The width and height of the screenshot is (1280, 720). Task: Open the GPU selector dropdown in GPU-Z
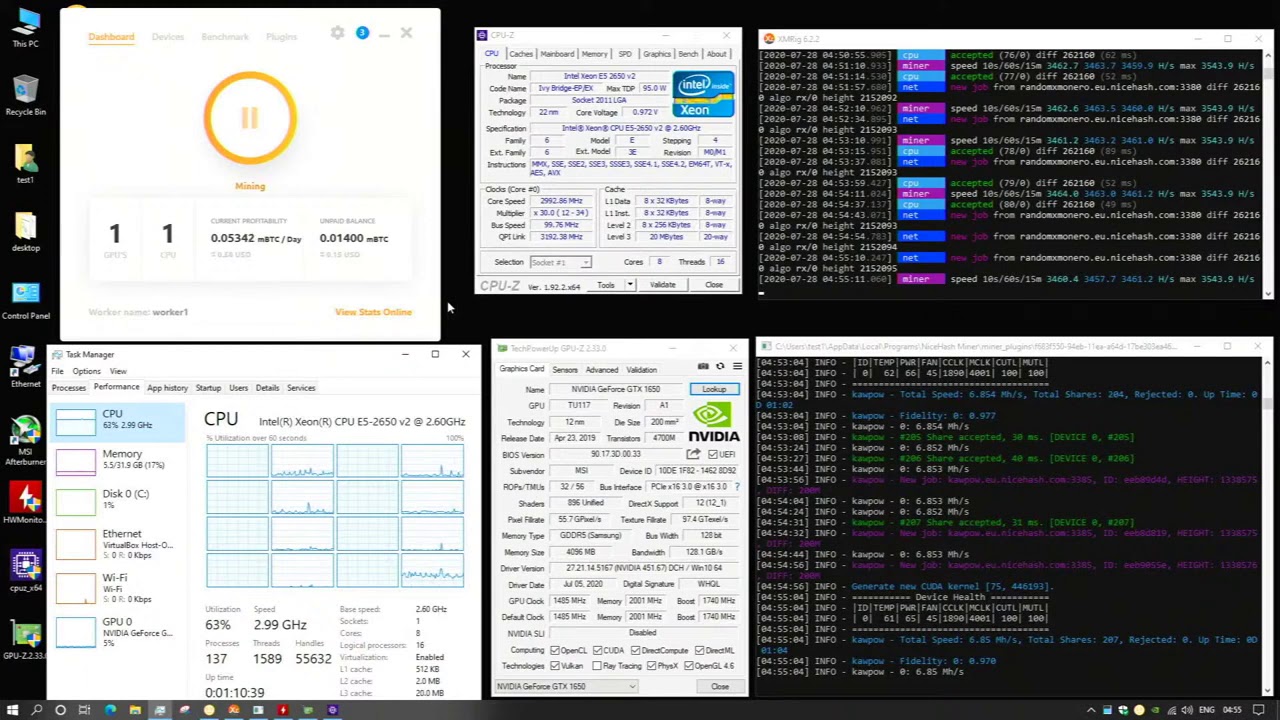[566, 686]
